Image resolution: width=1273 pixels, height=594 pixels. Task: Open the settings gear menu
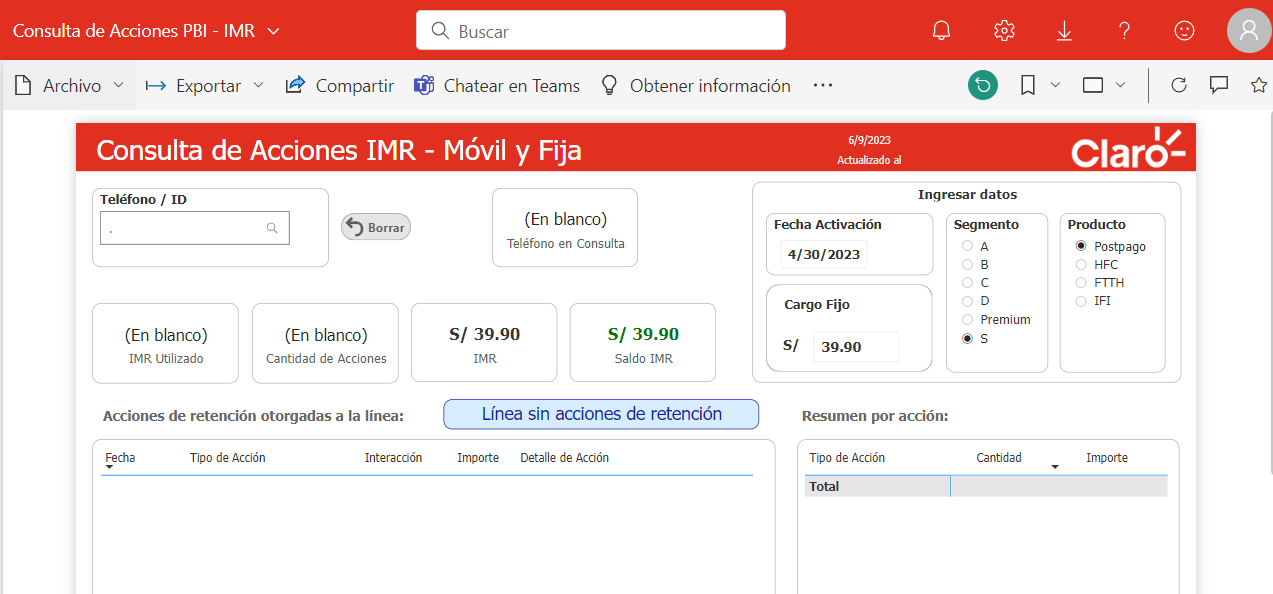[x=1004, y=30]
